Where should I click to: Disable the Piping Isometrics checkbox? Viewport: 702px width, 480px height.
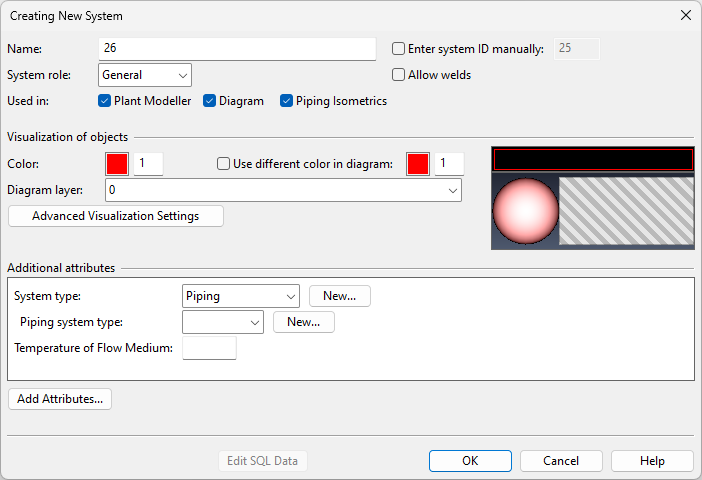click(287, 101)
